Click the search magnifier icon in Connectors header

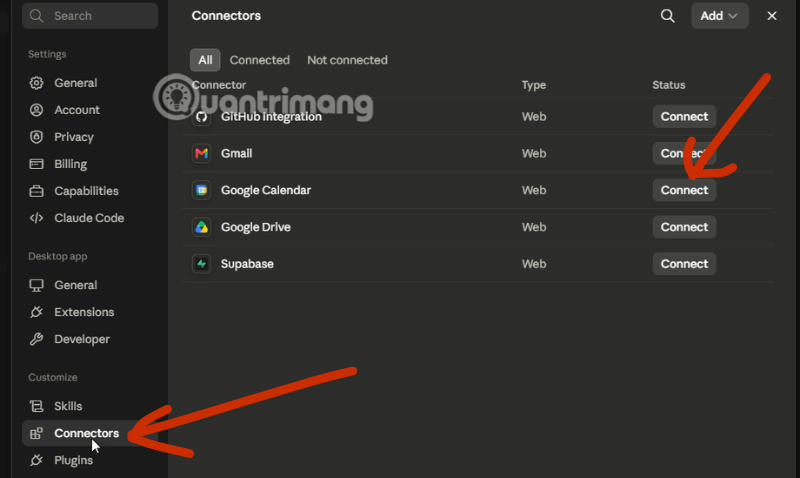click(x=667, y=16)
